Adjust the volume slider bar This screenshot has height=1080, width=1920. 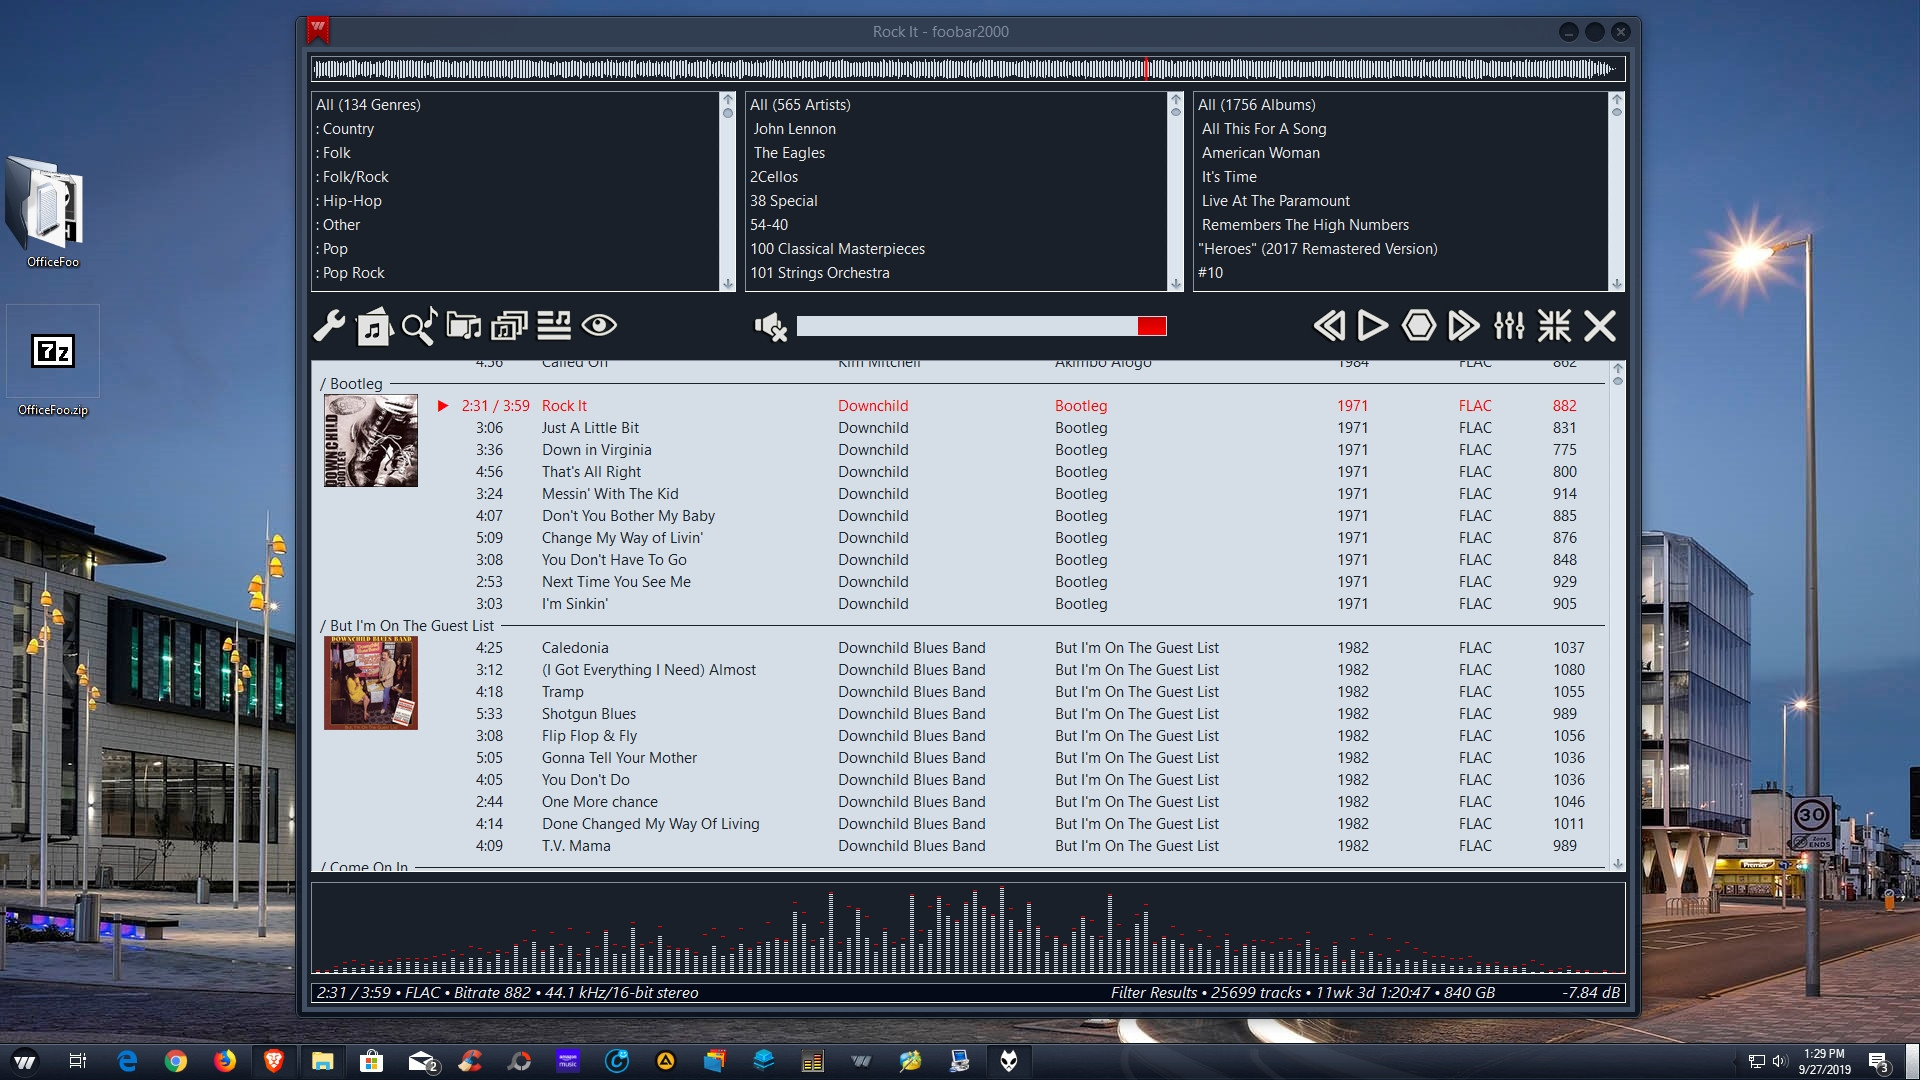click(x=980, y=326)
